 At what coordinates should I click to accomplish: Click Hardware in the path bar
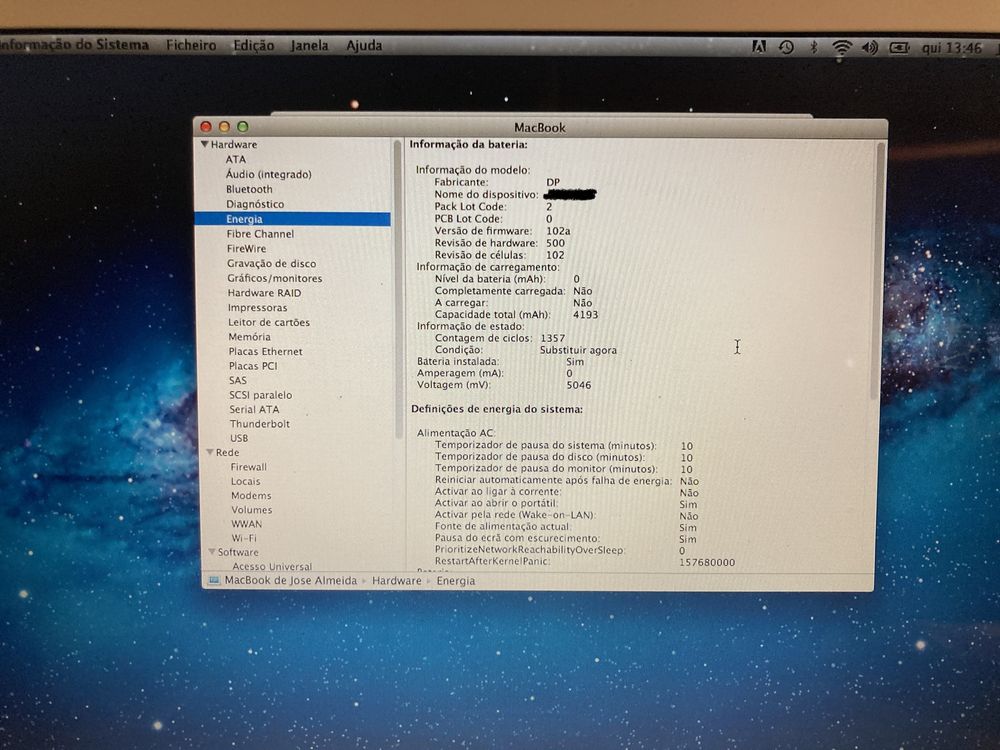point(397,581)
